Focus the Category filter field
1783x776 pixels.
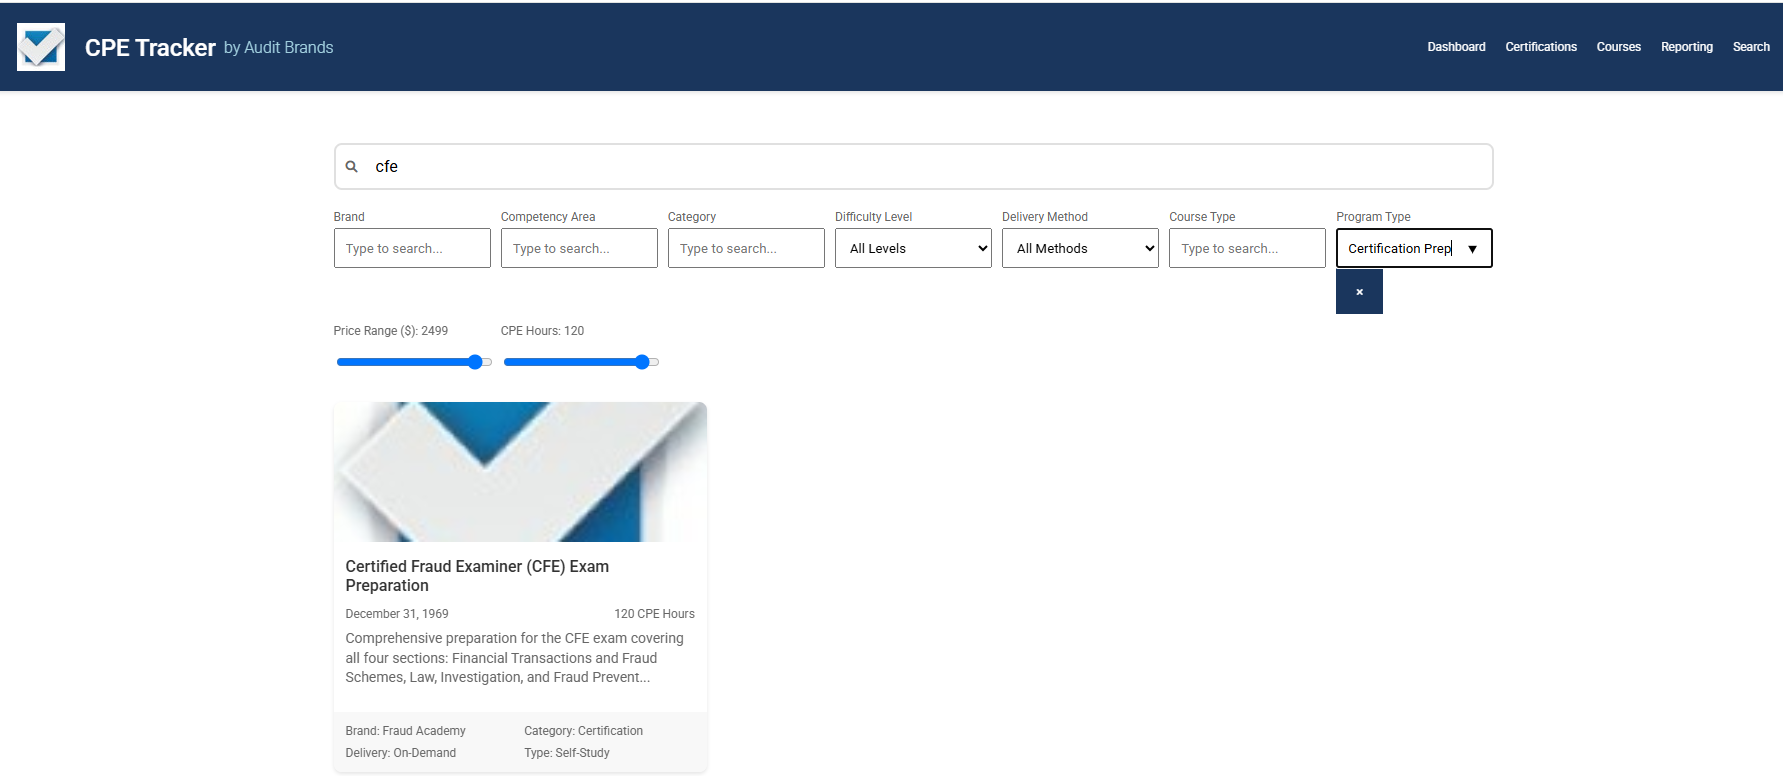coord(746,248)
